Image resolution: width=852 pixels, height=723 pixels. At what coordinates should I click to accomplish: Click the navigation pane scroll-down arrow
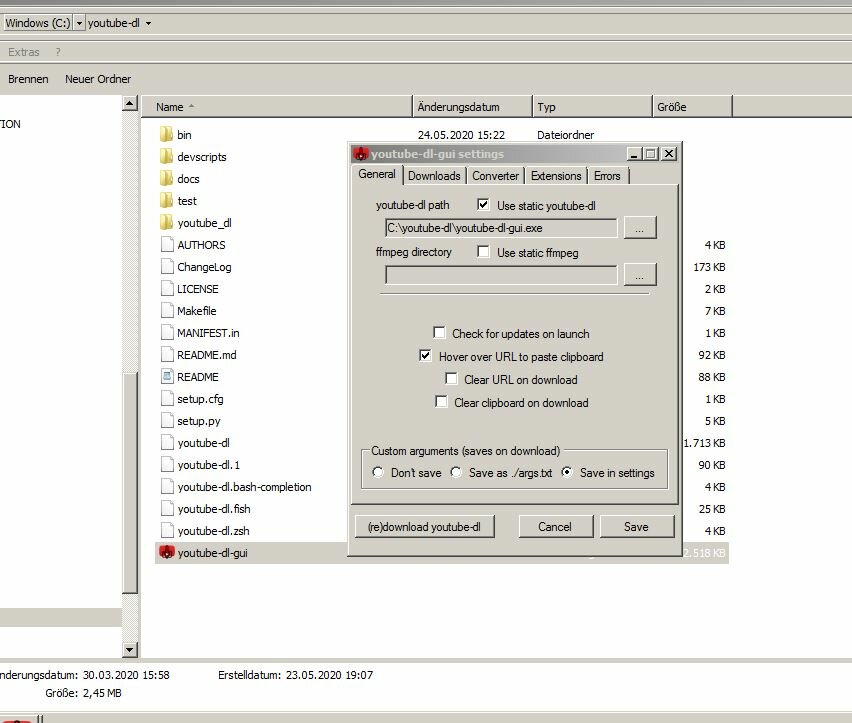[x=130, y=649]
